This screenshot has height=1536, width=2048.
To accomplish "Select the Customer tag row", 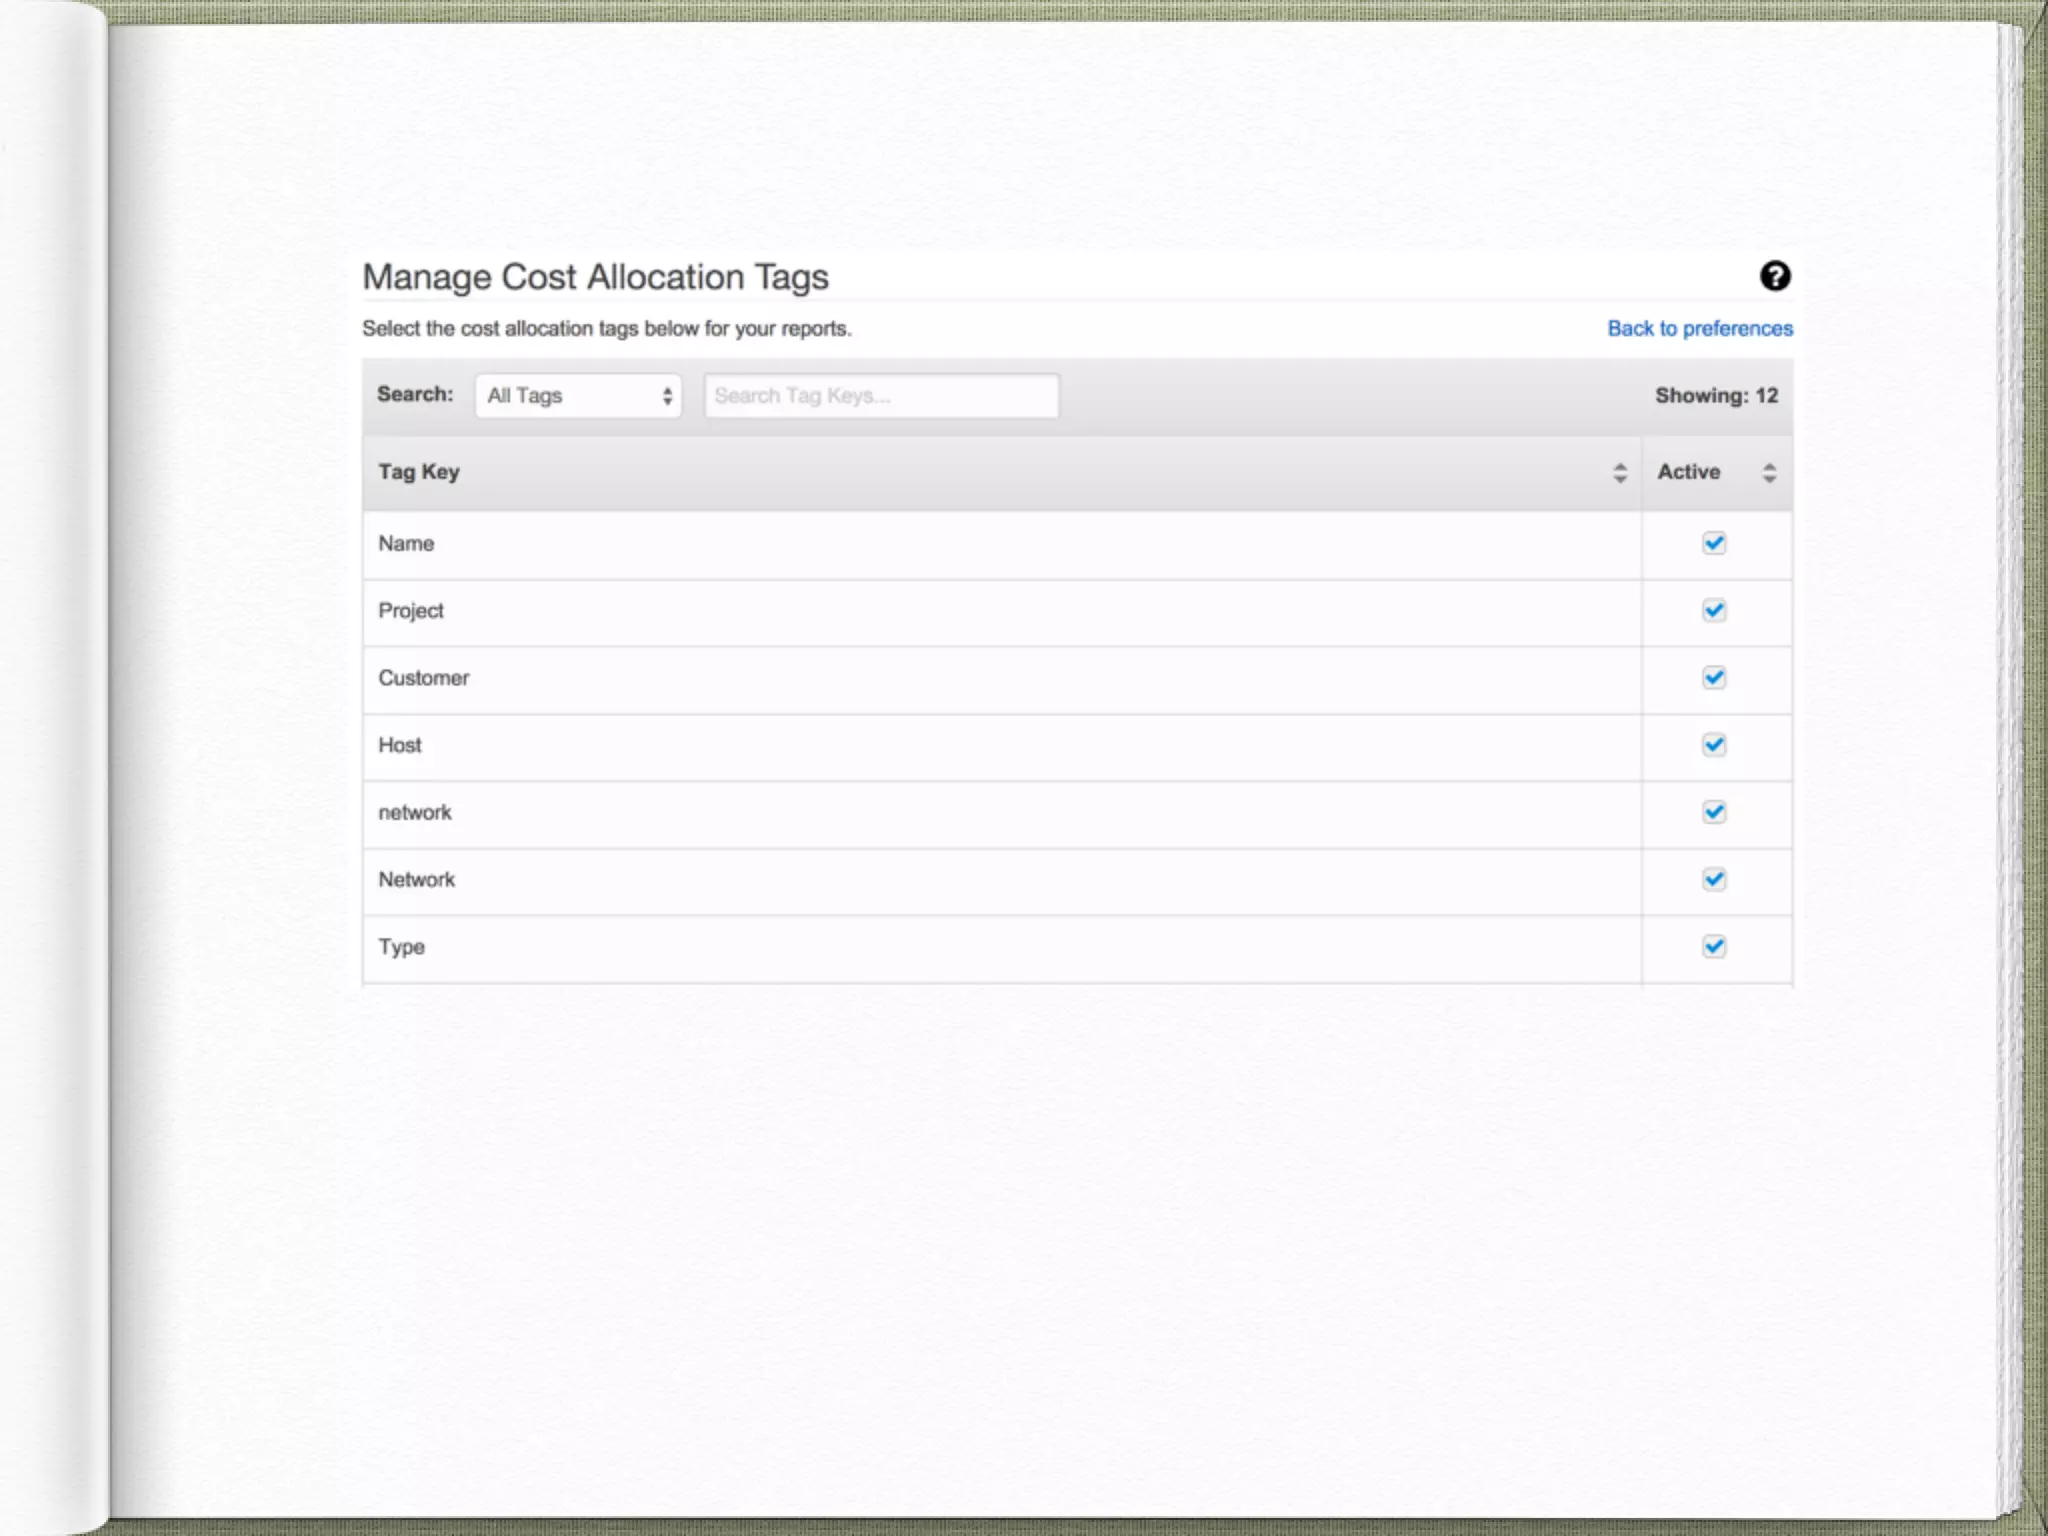I will click(1000, 680).
